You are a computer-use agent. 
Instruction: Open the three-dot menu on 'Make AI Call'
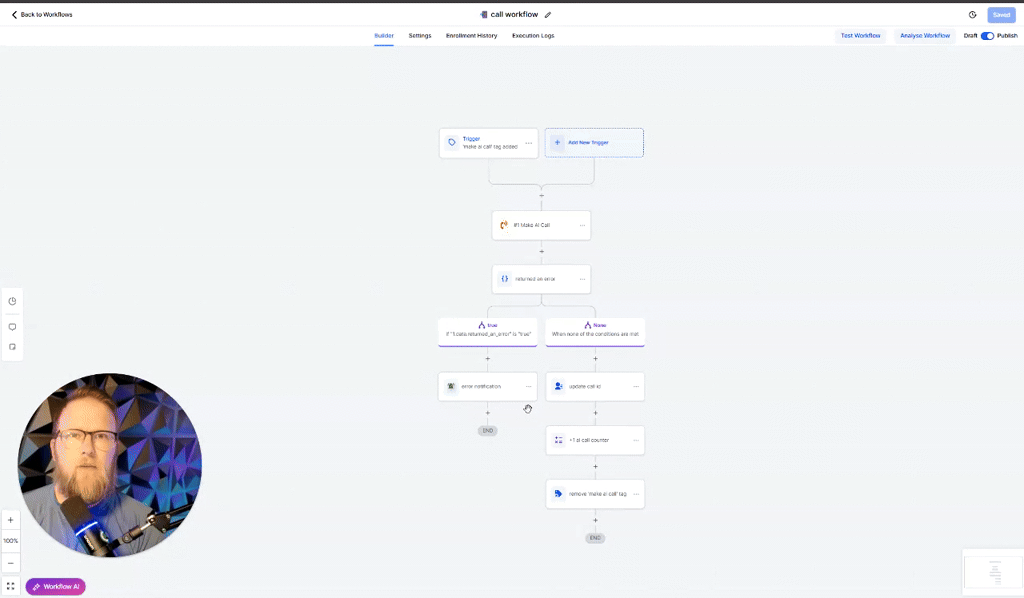[x=583, y=225]
